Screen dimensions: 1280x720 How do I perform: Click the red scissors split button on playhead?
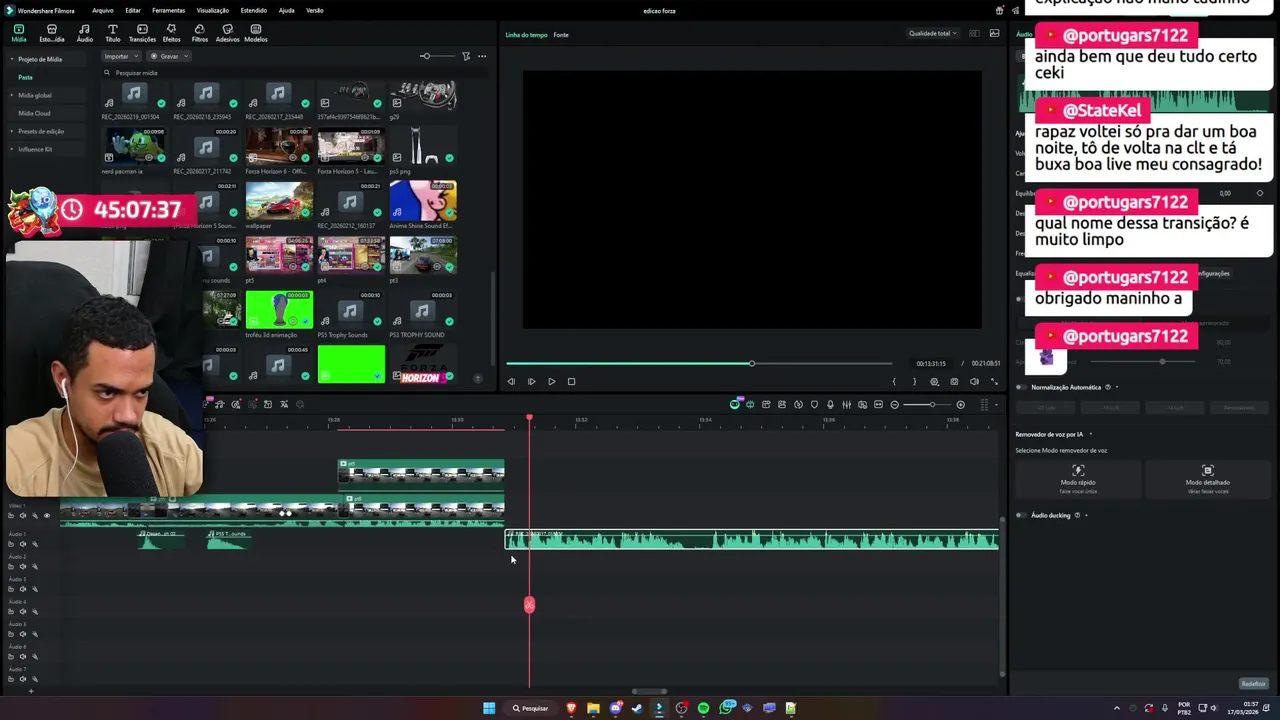coord(529,604)
